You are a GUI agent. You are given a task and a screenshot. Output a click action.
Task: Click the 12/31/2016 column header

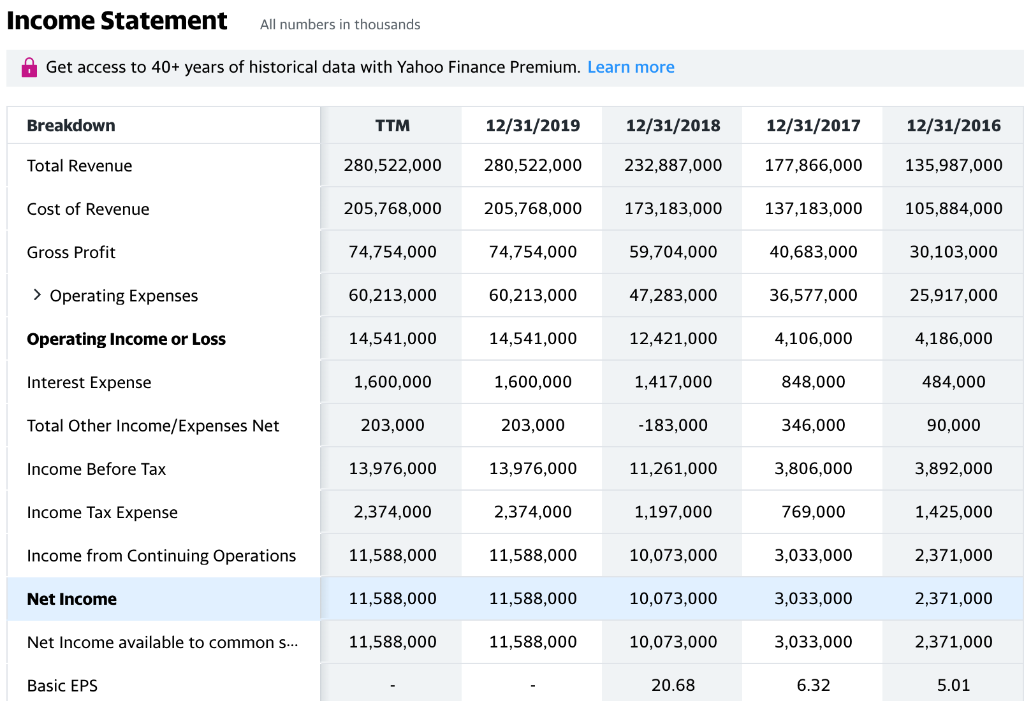point(952,124)
